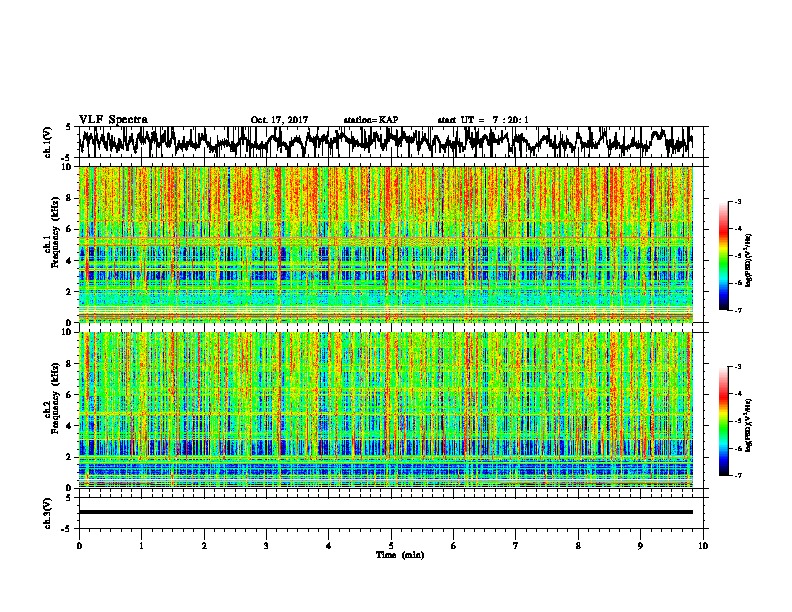Click the flat ch.3 voltage line
The height and width of the screenshot is (612, 792).
tap(386, 512)
